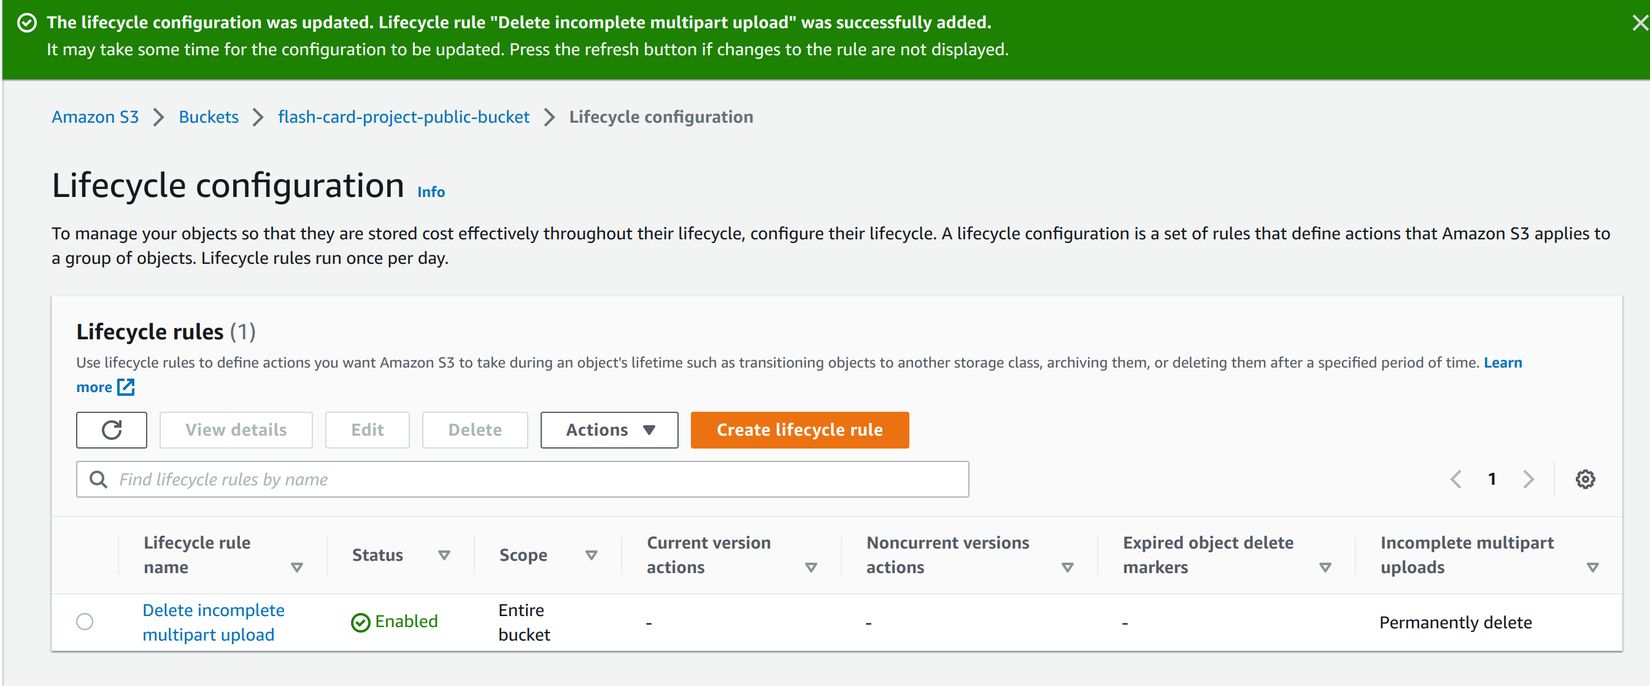
Task: Open the Actions dropdown menu
Action: (x=609, y=430)
